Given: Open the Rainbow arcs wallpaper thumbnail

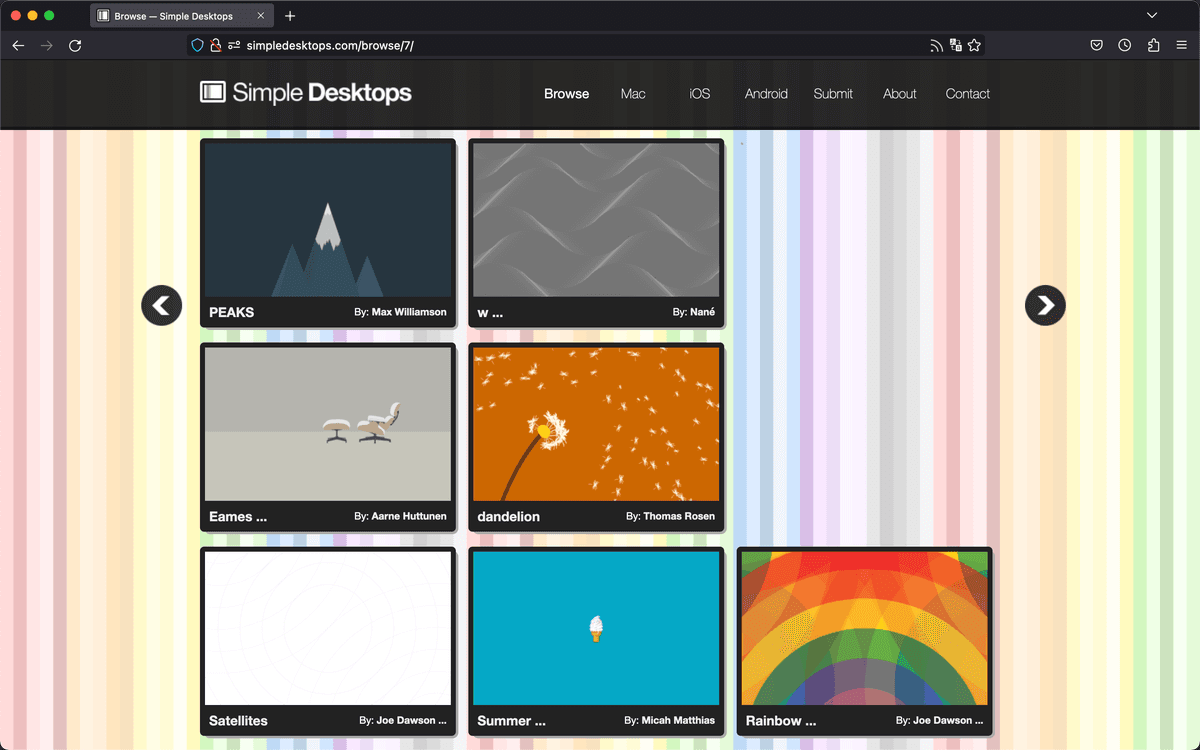Looking at the screenshot, I should 864,628.
